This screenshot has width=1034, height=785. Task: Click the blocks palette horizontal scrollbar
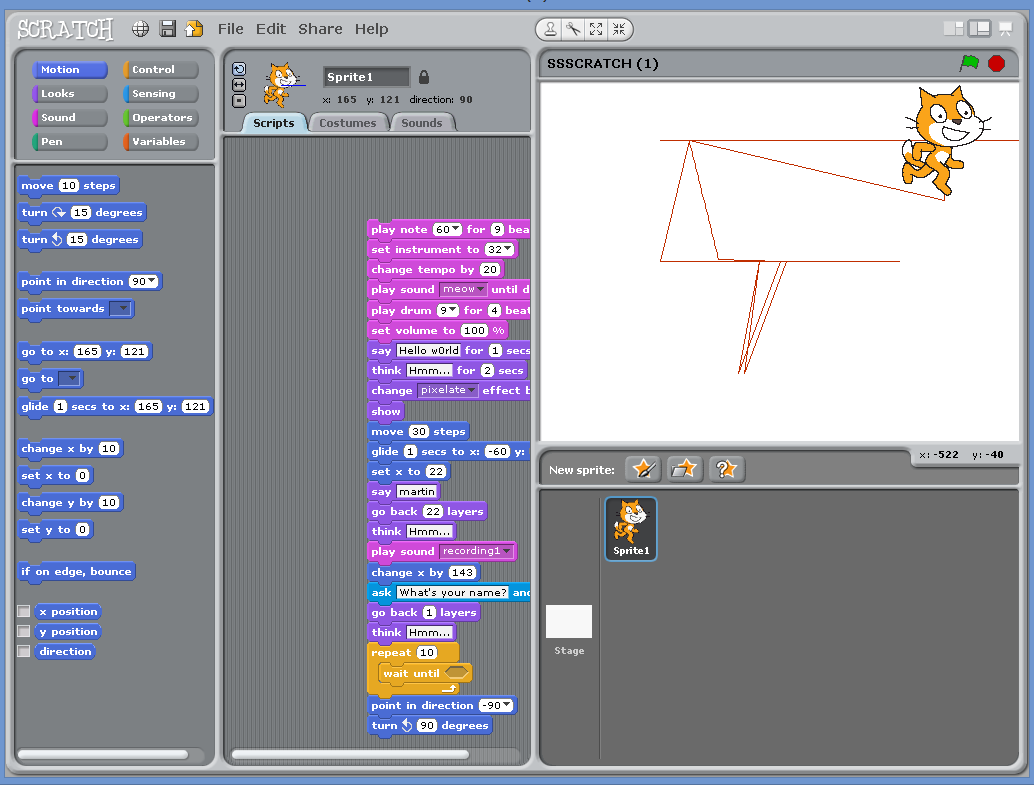tap(103, 754)
